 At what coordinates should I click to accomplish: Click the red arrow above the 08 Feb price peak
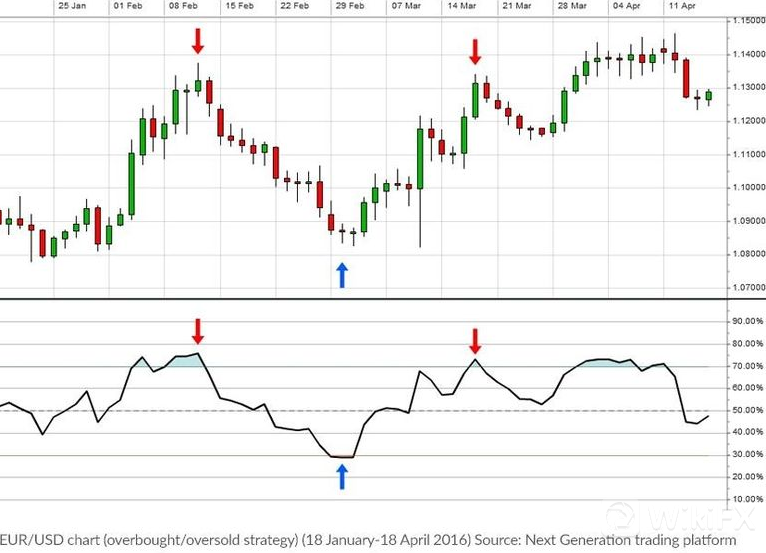click(198, 41)
